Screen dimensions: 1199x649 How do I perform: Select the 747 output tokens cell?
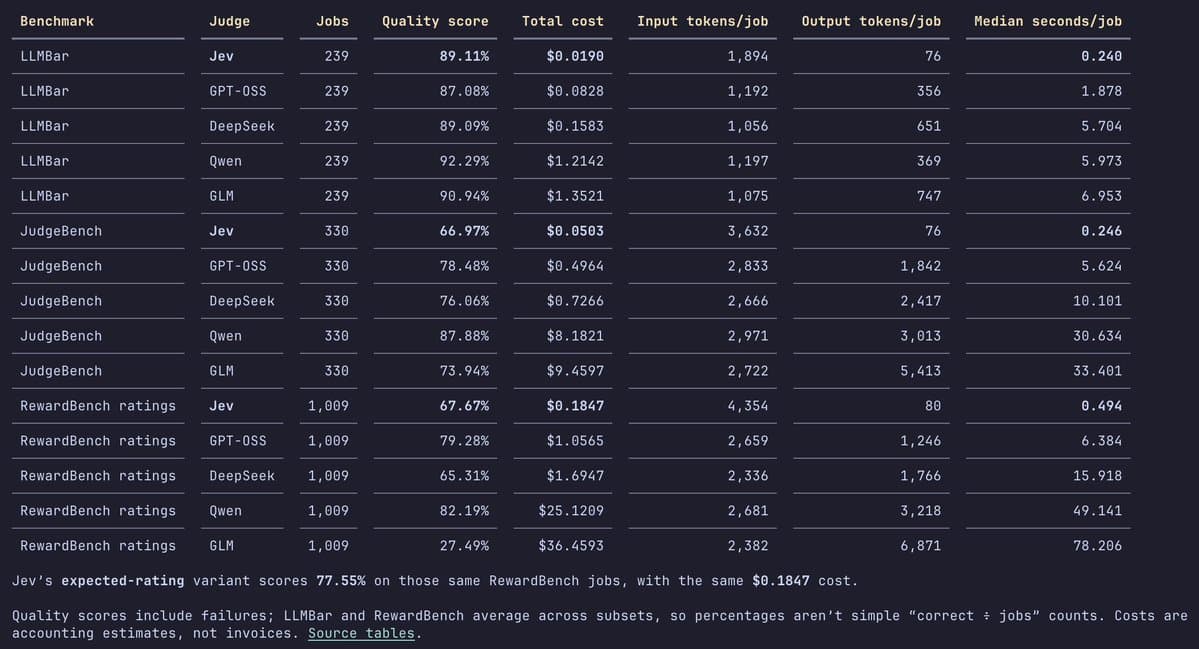tap(929, 196)
